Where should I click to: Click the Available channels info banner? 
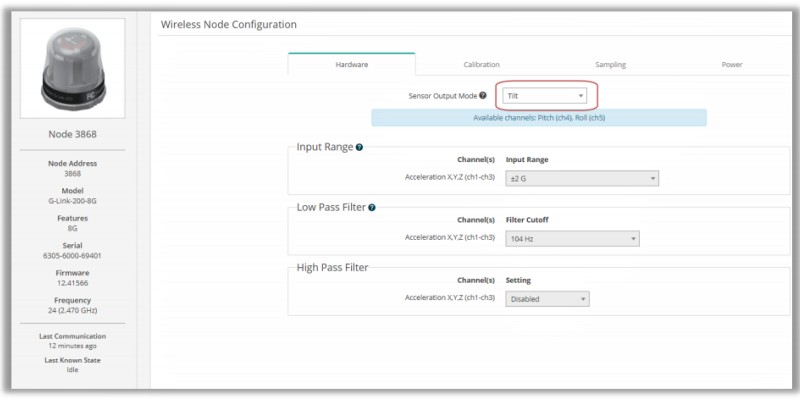(x=538, y=118)
